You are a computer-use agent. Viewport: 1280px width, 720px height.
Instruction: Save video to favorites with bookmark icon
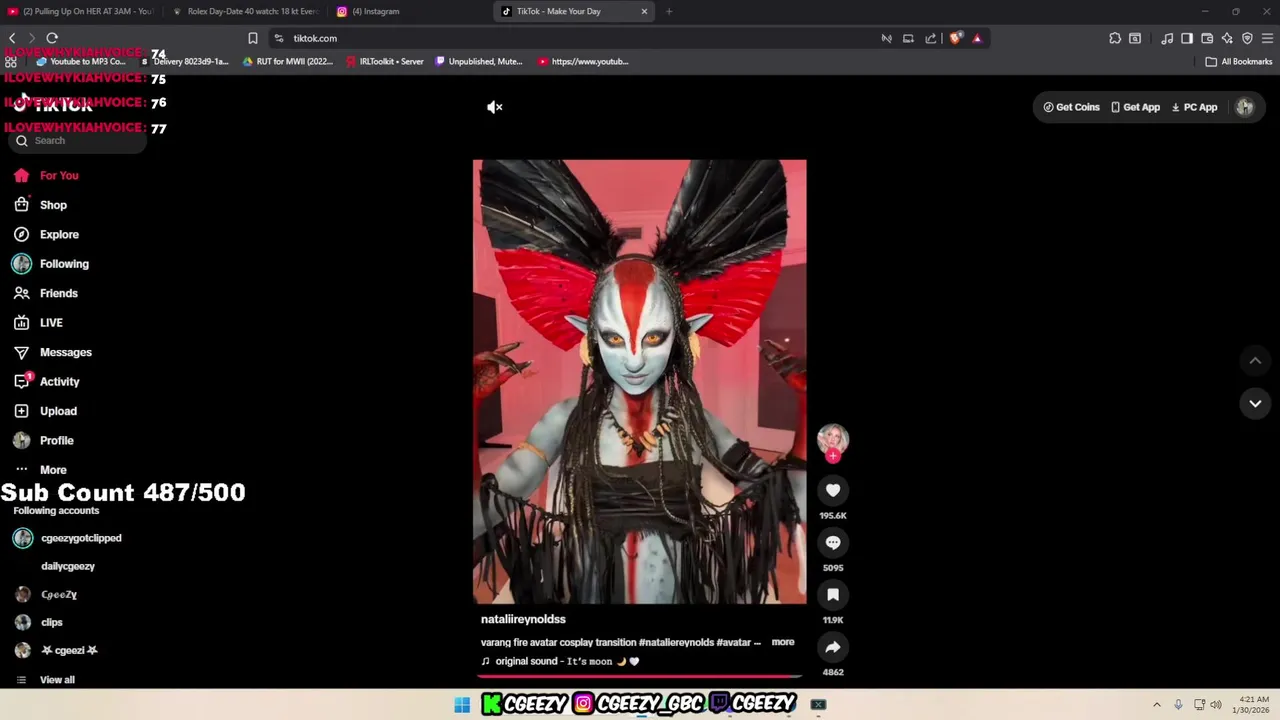(x=833, y=594)
